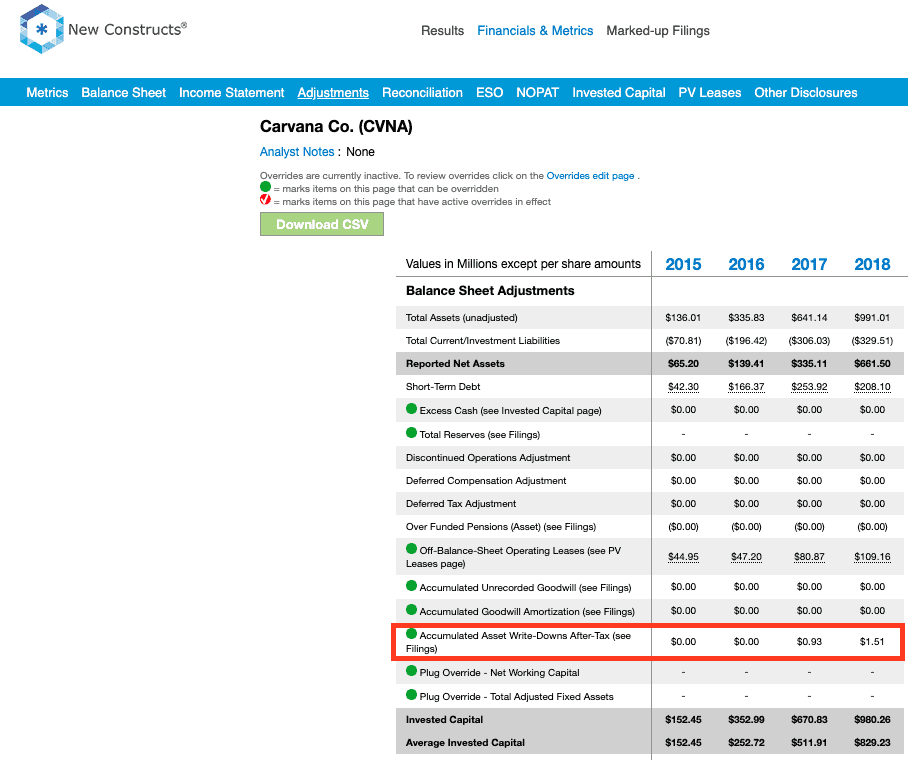Click 2015 Short-Term Debt value $42.30
Image resolution: width=908 pixels, height=760 pixels.
[x=683, y=387]
